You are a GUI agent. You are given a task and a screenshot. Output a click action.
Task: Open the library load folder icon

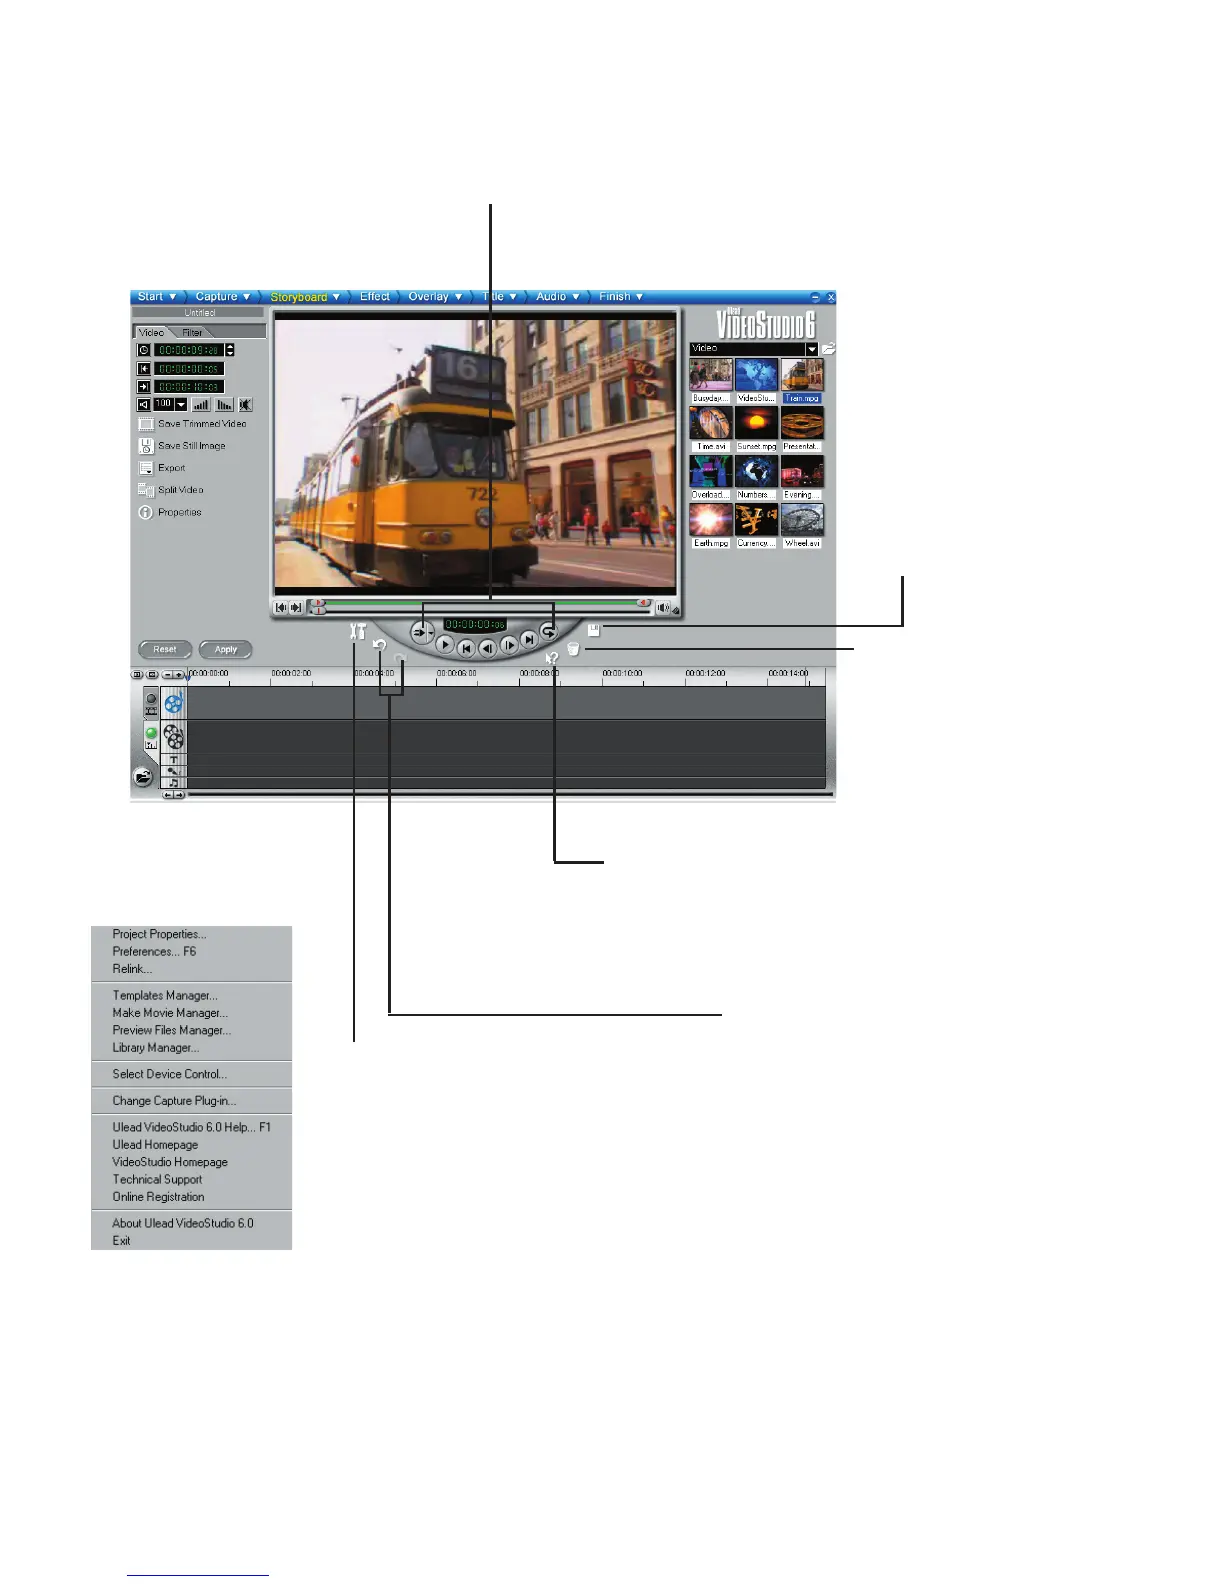pyautogui.click(x=828, y=349)
